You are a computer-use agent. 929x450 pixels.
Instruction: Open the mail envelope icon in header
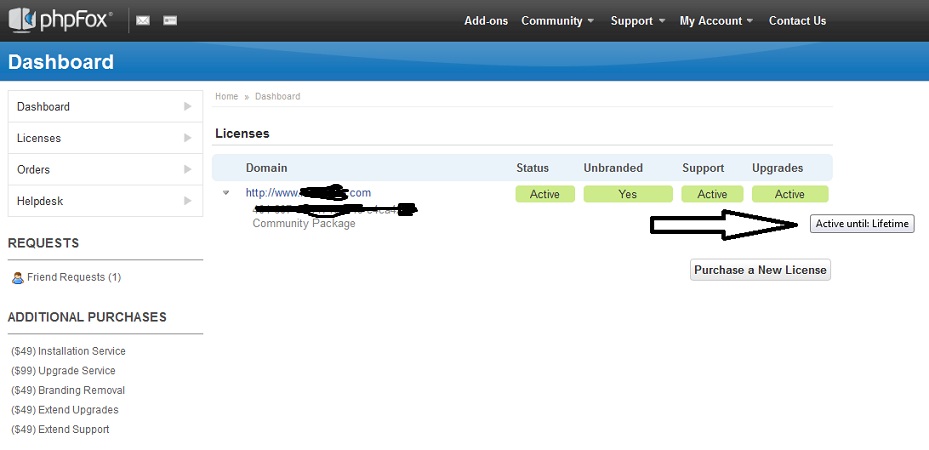[x=143, y=21]
